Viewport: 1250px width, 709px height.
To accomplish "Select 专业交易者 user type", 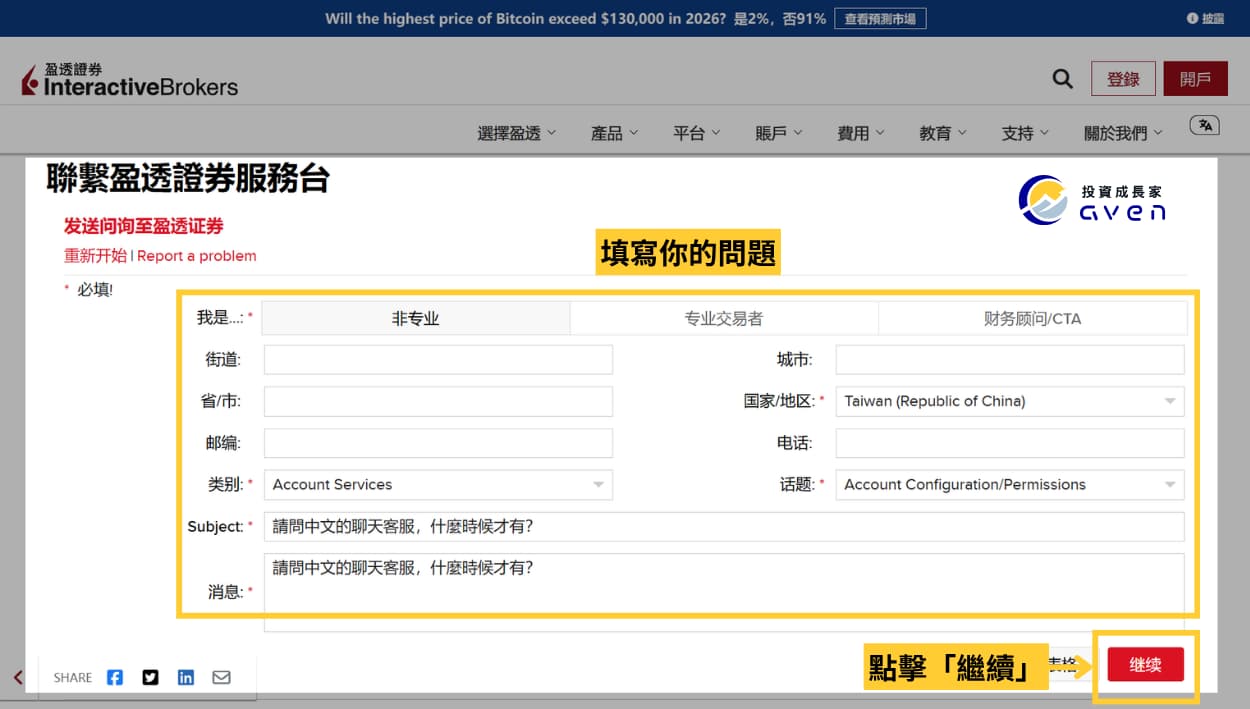I will (724, 319).
